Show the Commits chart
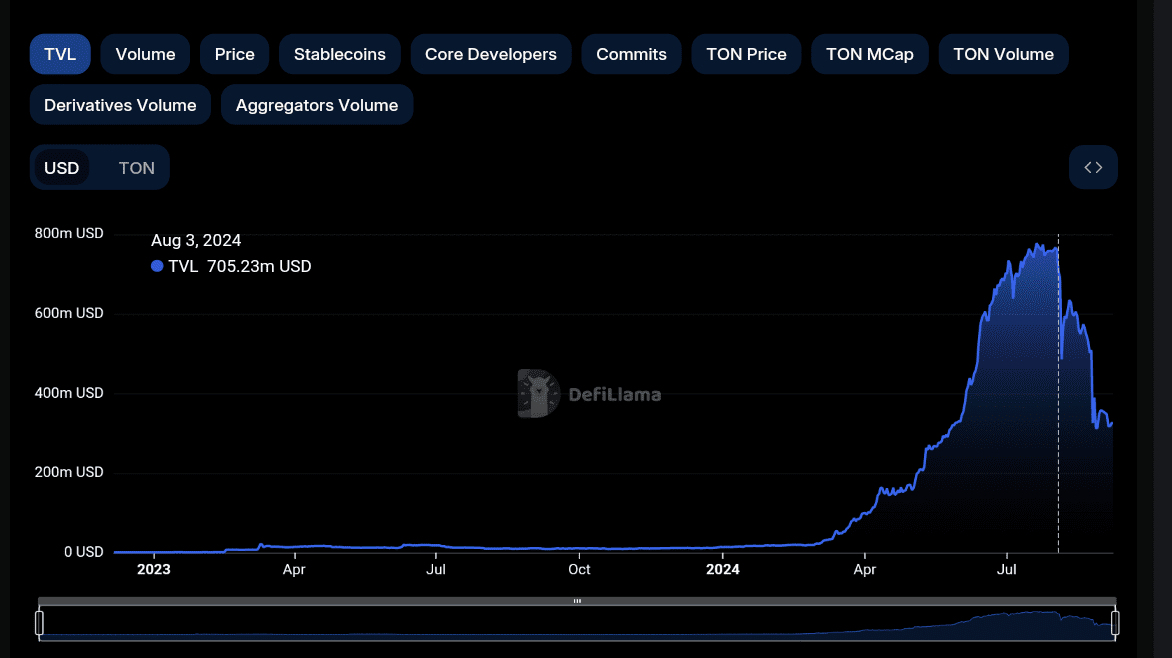 (631, 54)
